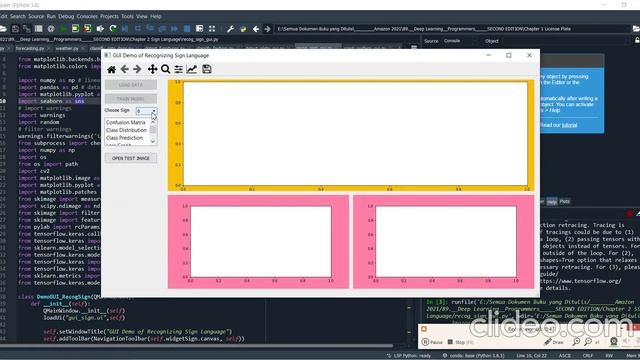The image size is (640, 360).
Task: Click the list's scrollbar thumb
Action: point(153,129)
